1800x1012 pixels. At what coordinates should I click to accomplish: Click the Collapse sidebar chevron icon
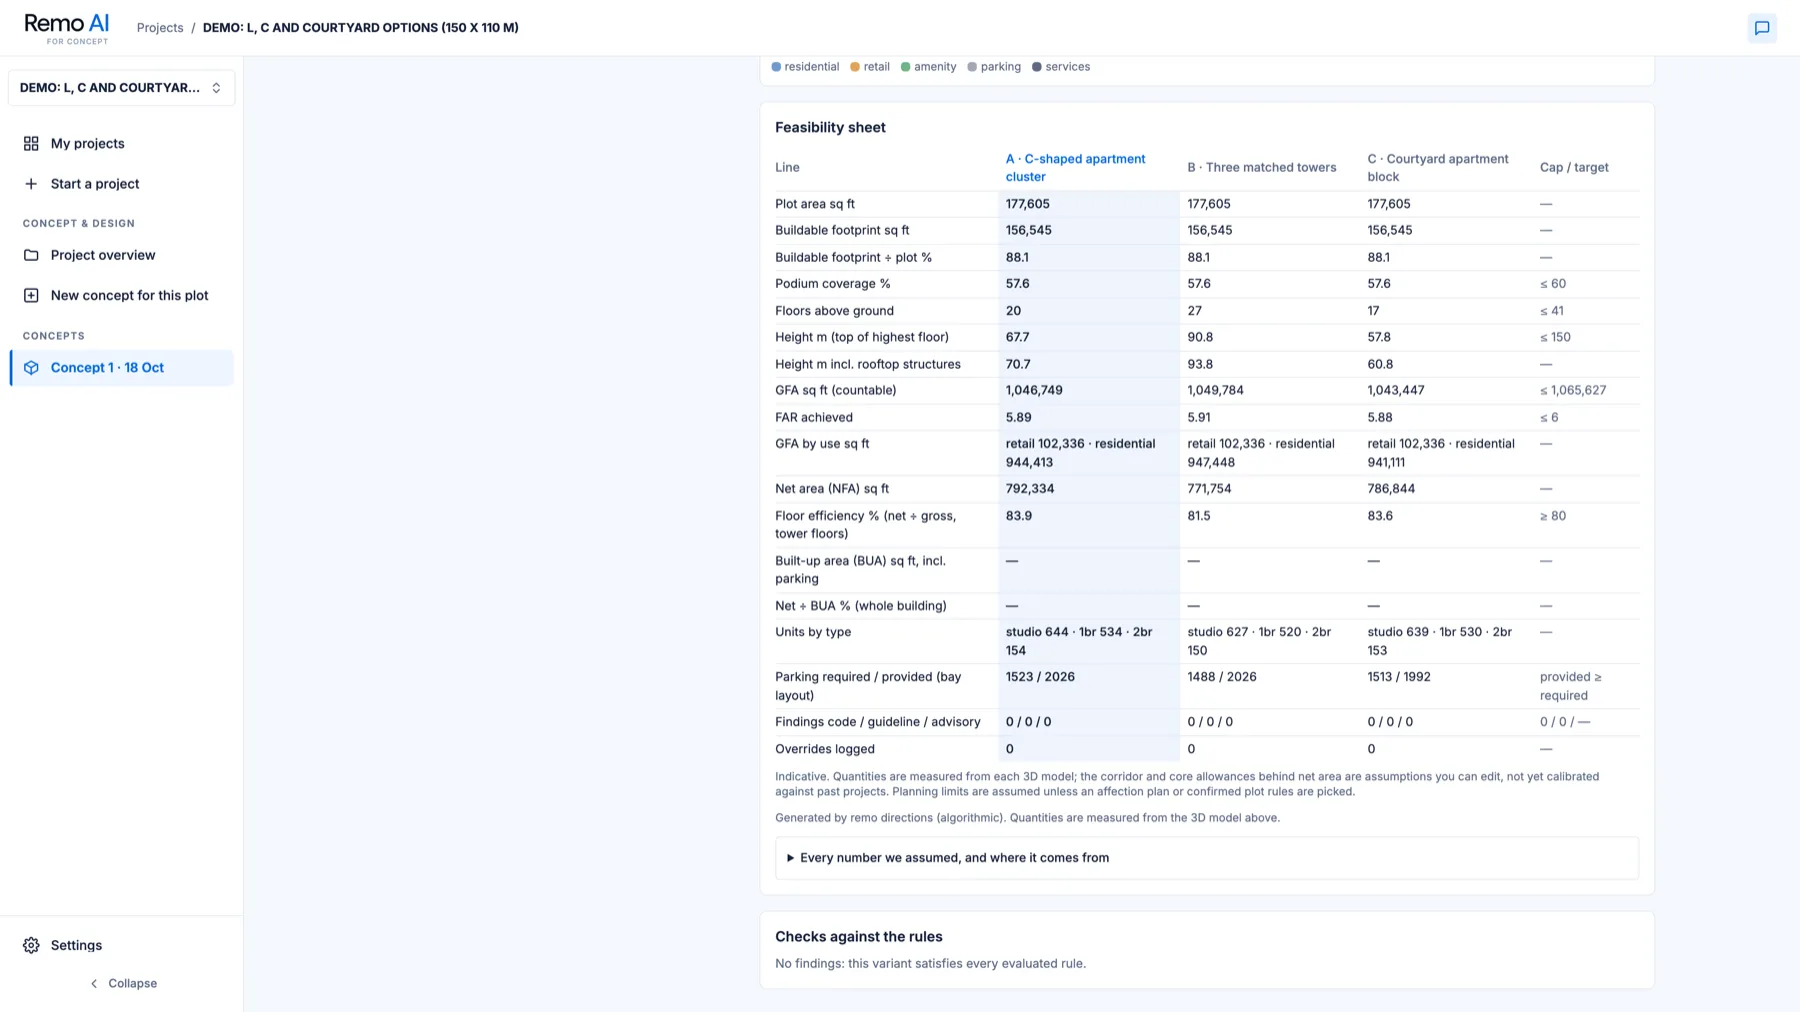point(94,983)
